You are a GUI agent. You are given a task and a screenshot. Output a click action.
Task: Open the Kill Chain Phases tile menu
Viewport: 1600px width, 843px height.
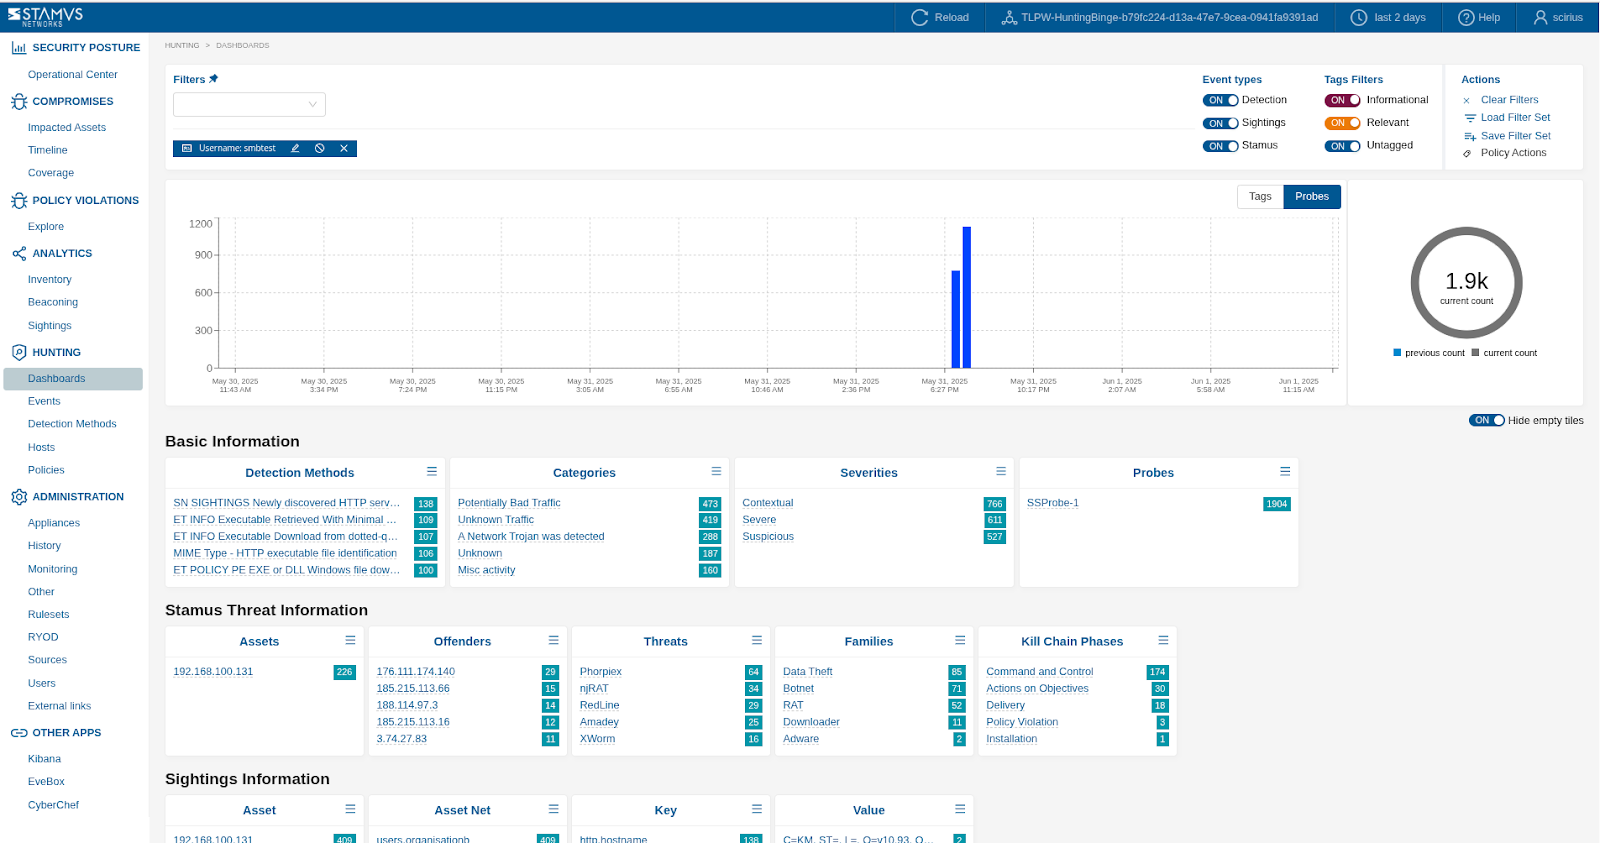point(1163,640)
